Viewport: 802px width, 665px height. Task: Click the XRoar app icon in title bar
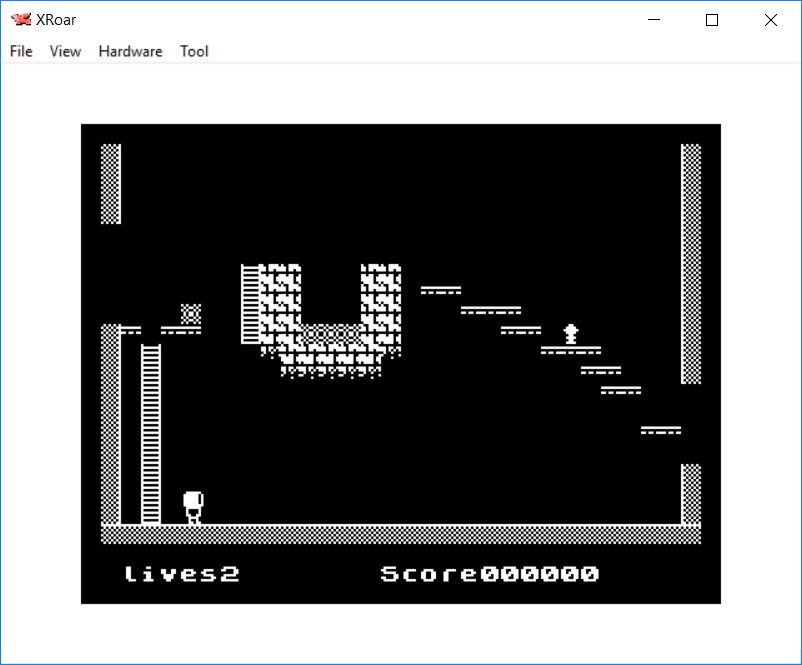[20, 20]
